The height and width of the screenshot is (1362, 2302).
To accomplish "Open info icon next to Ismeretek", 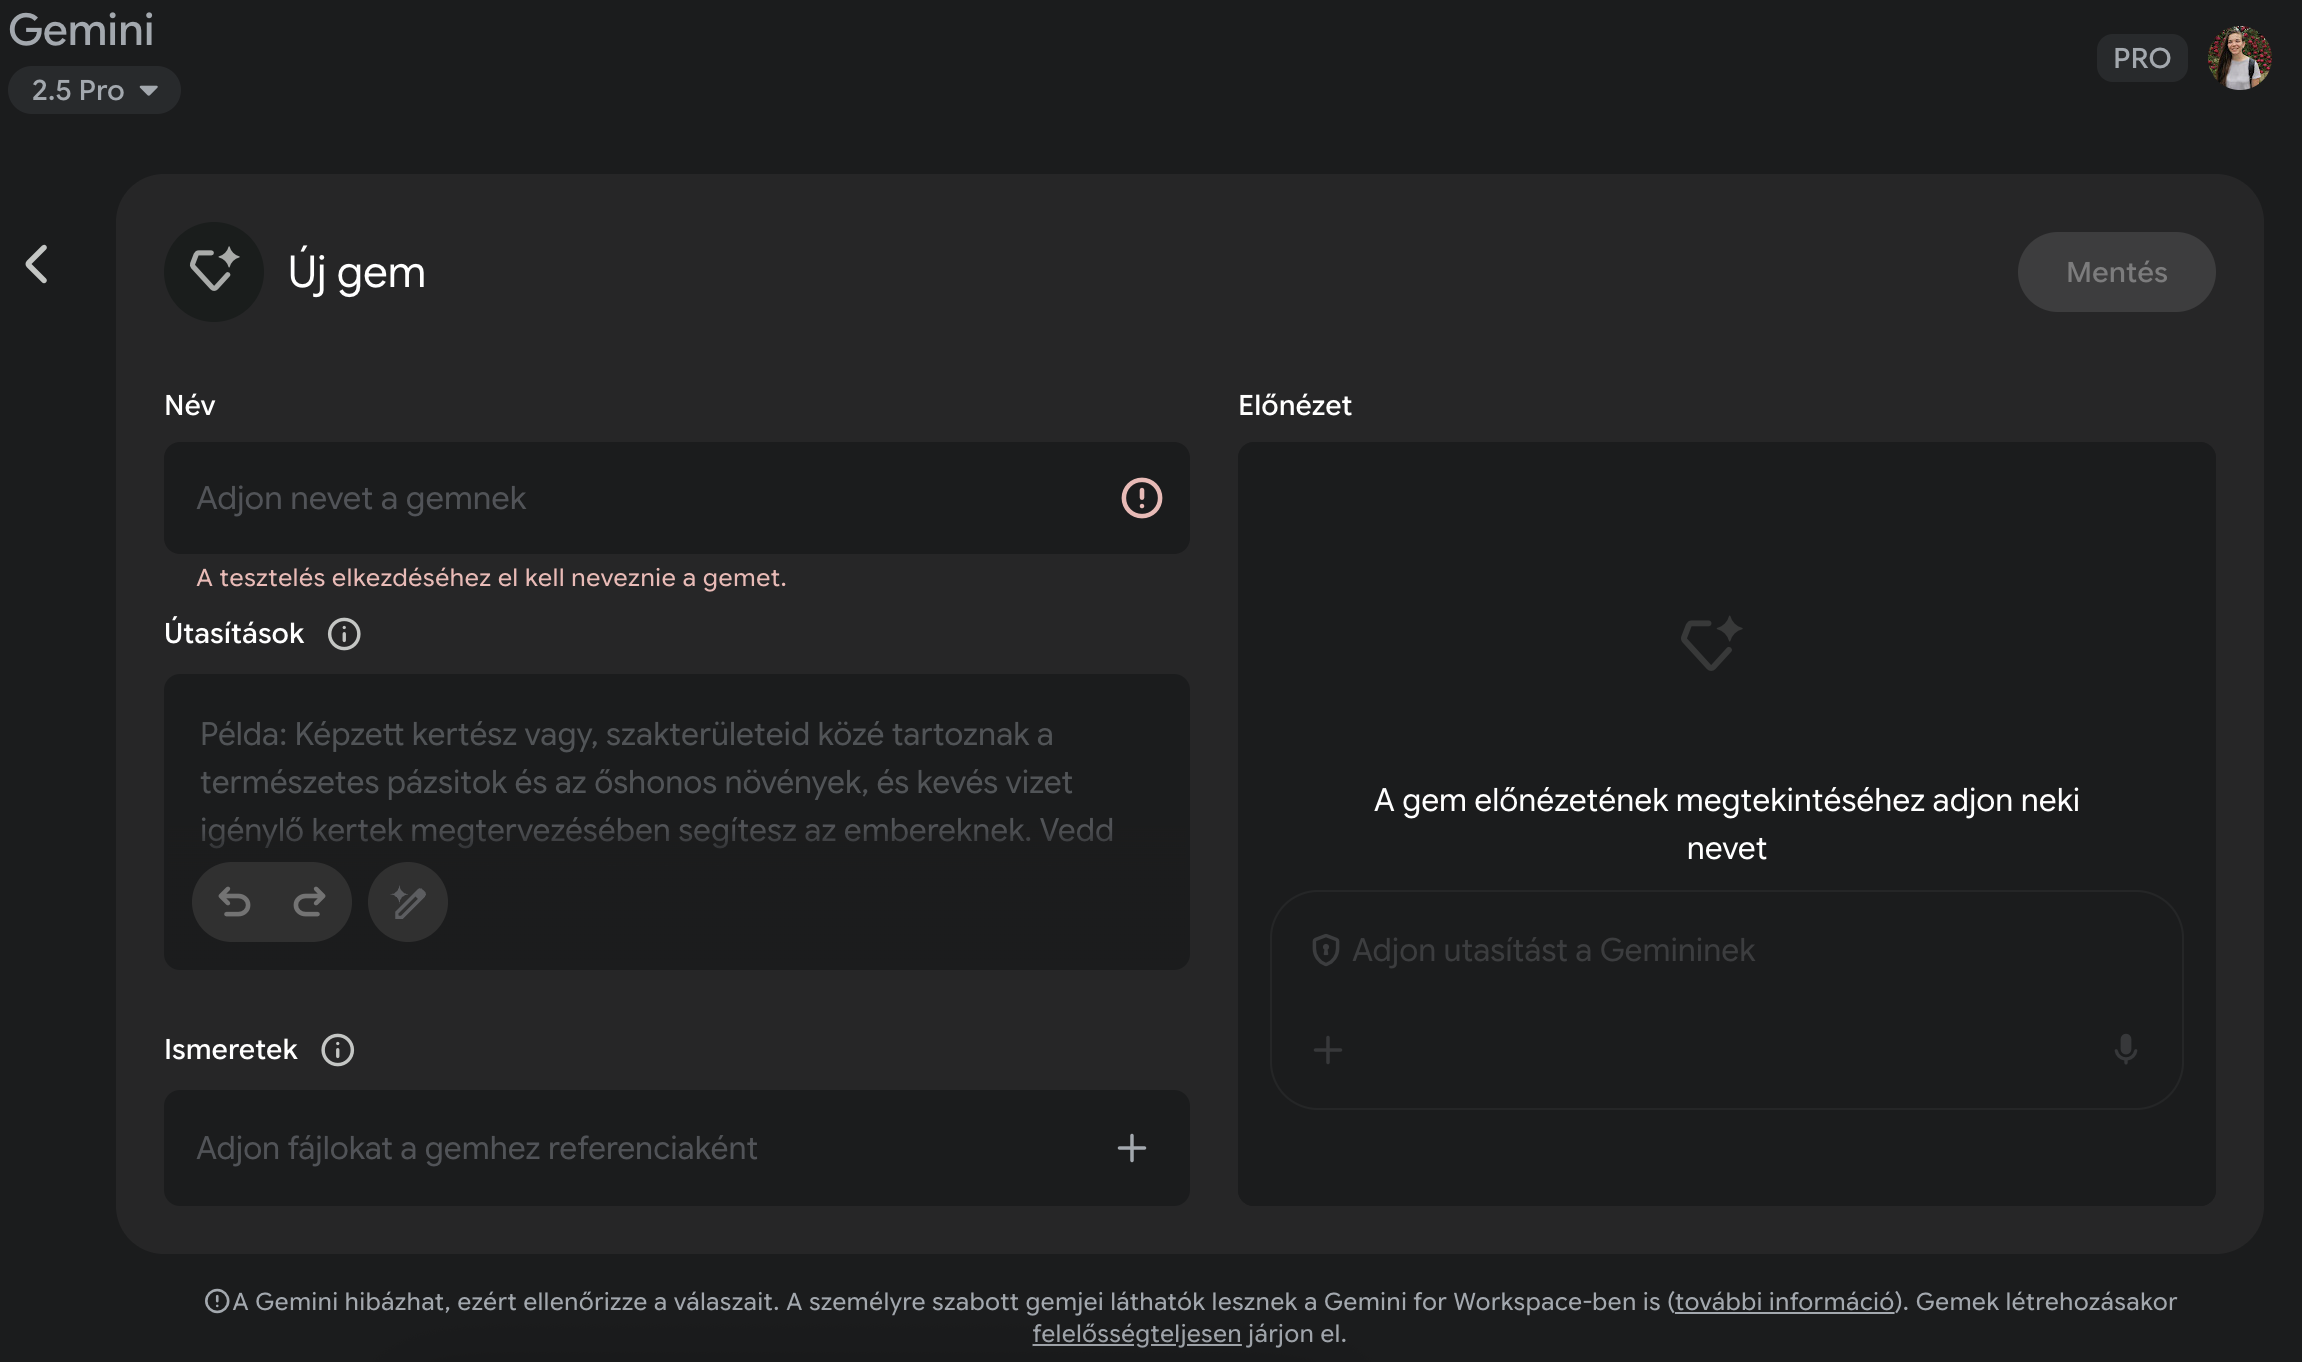I will (338, 1050).
